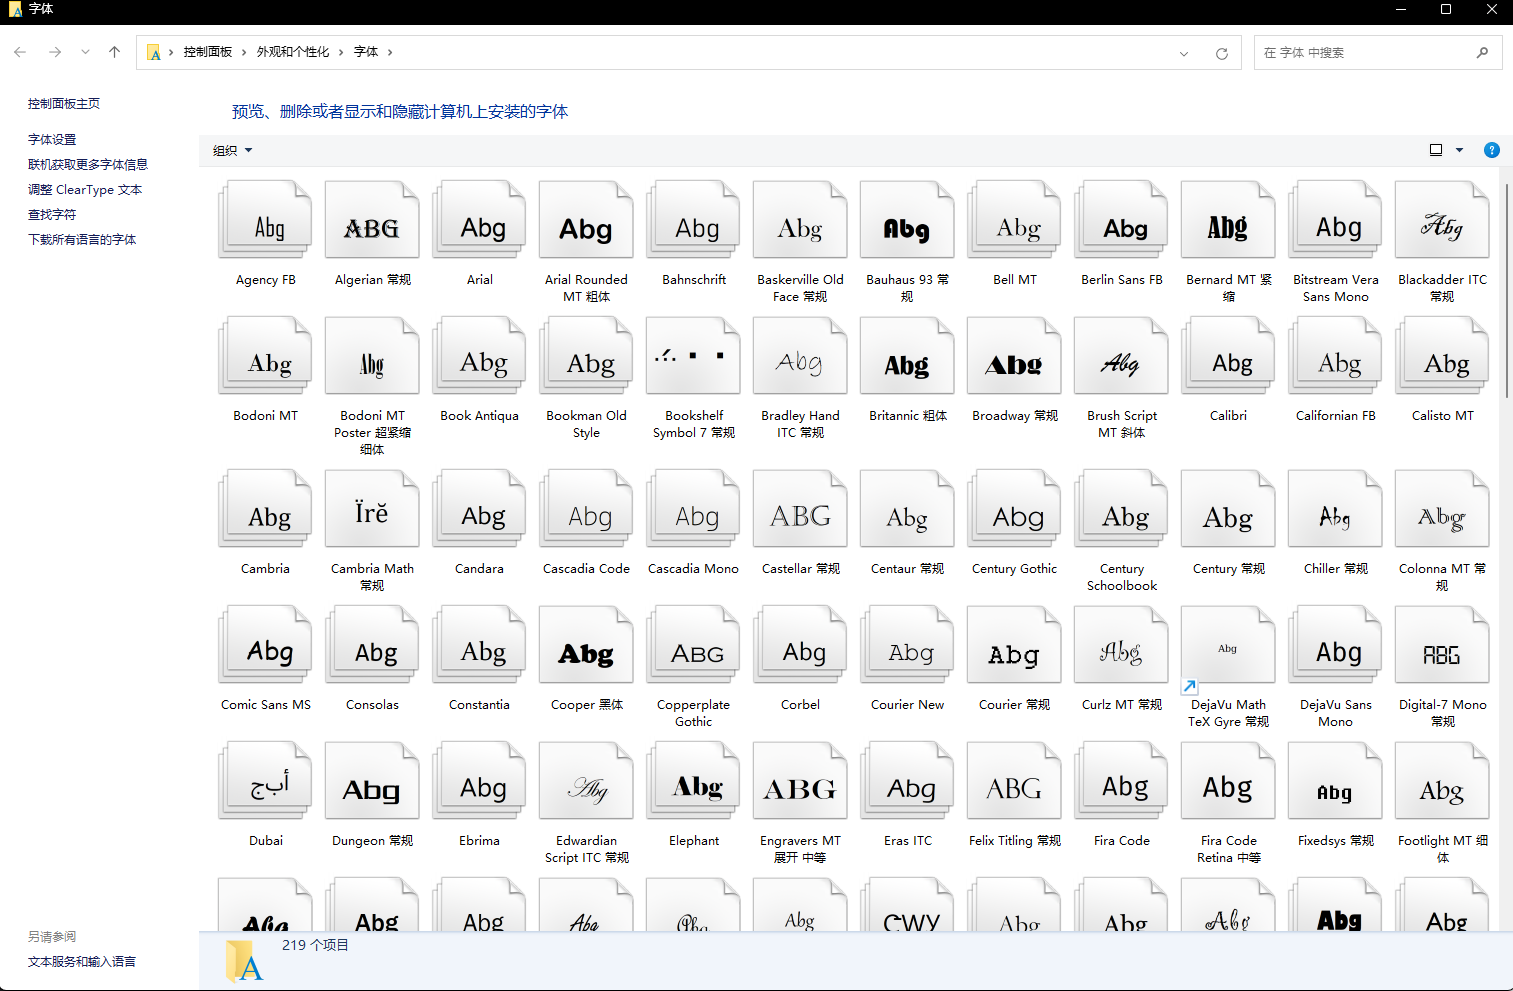
Task: Click the vertical scrollbar of font list
Action: (1505, 290)
